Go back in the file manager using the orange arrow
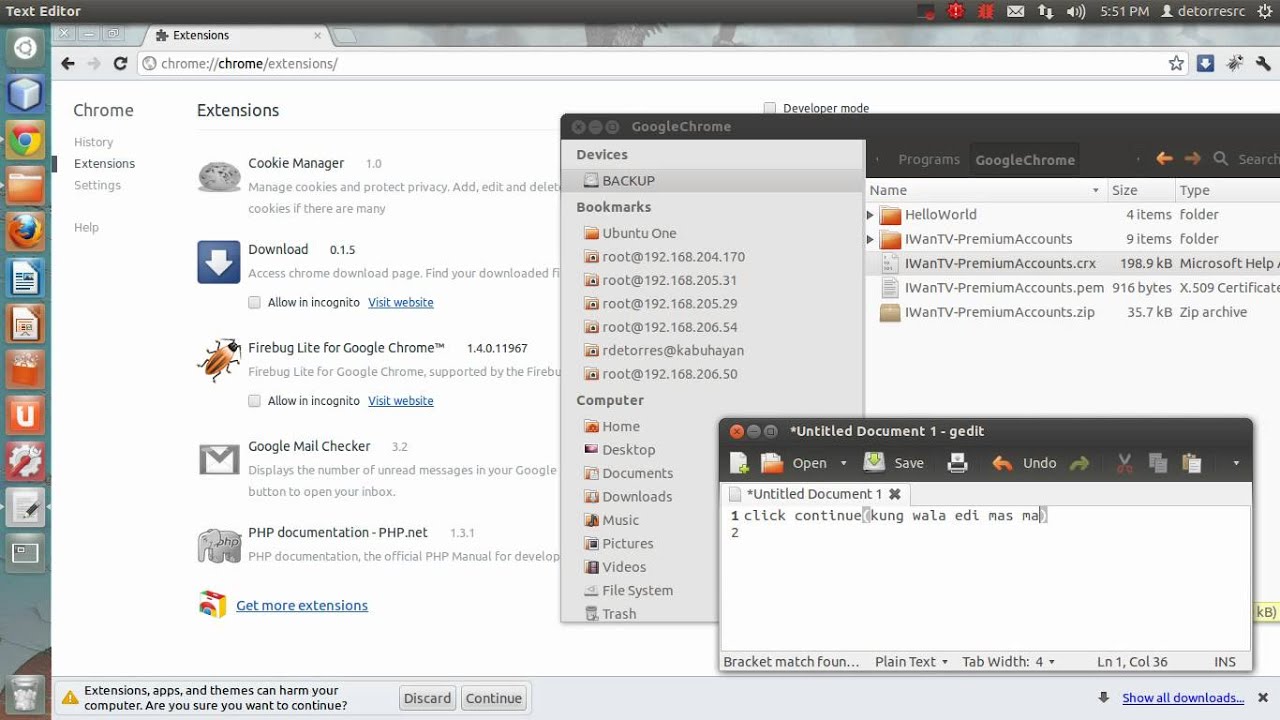The image size is (1280, 720). [x=1164, y=158]
